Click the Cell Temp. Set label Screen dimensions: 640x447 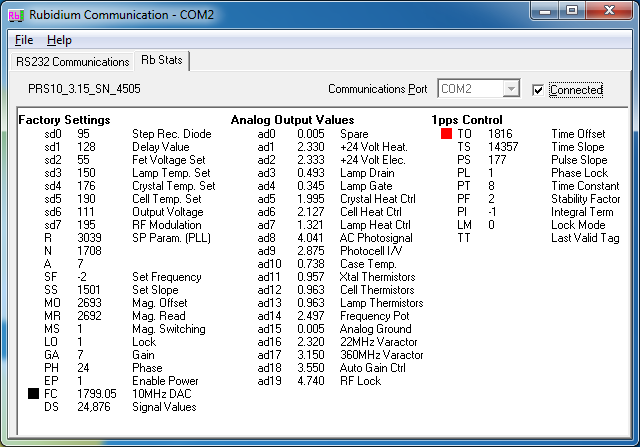pos(167,199)
